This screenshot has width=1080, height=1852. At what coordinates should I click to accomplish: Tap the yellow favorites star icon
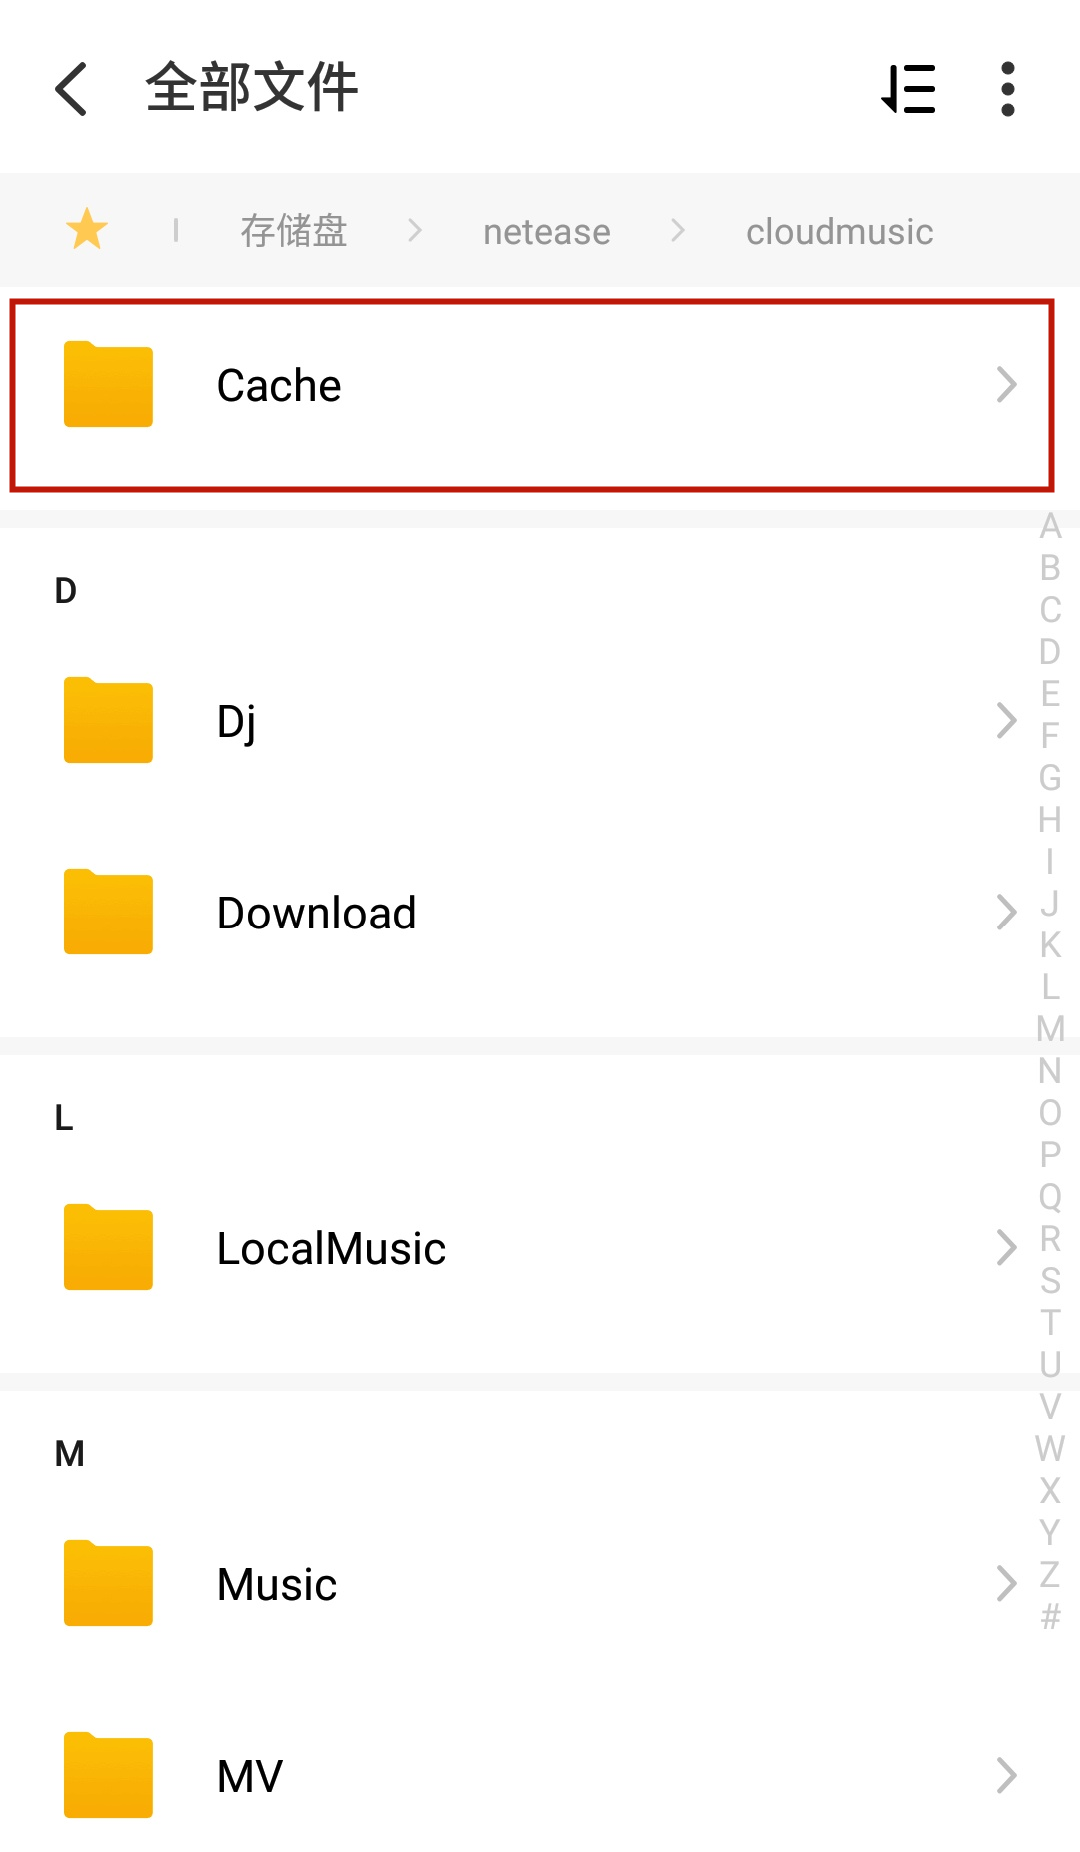pyautogui.click(x=87, y=230)
